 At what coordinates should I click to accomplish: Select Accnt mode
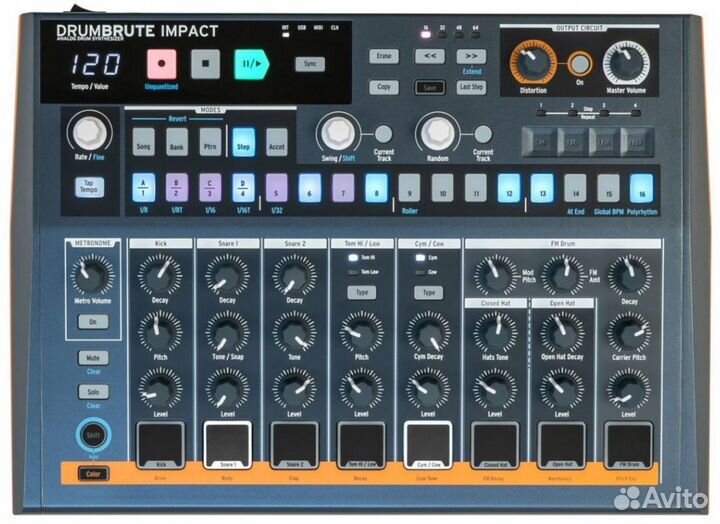[x=277, y=142]
